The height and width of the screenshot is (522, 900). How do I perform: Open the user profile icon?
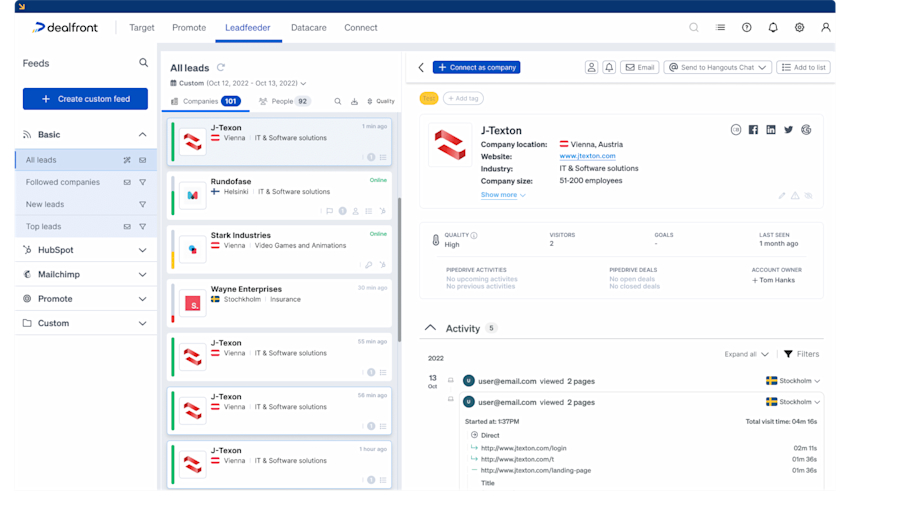click(825, 28)
